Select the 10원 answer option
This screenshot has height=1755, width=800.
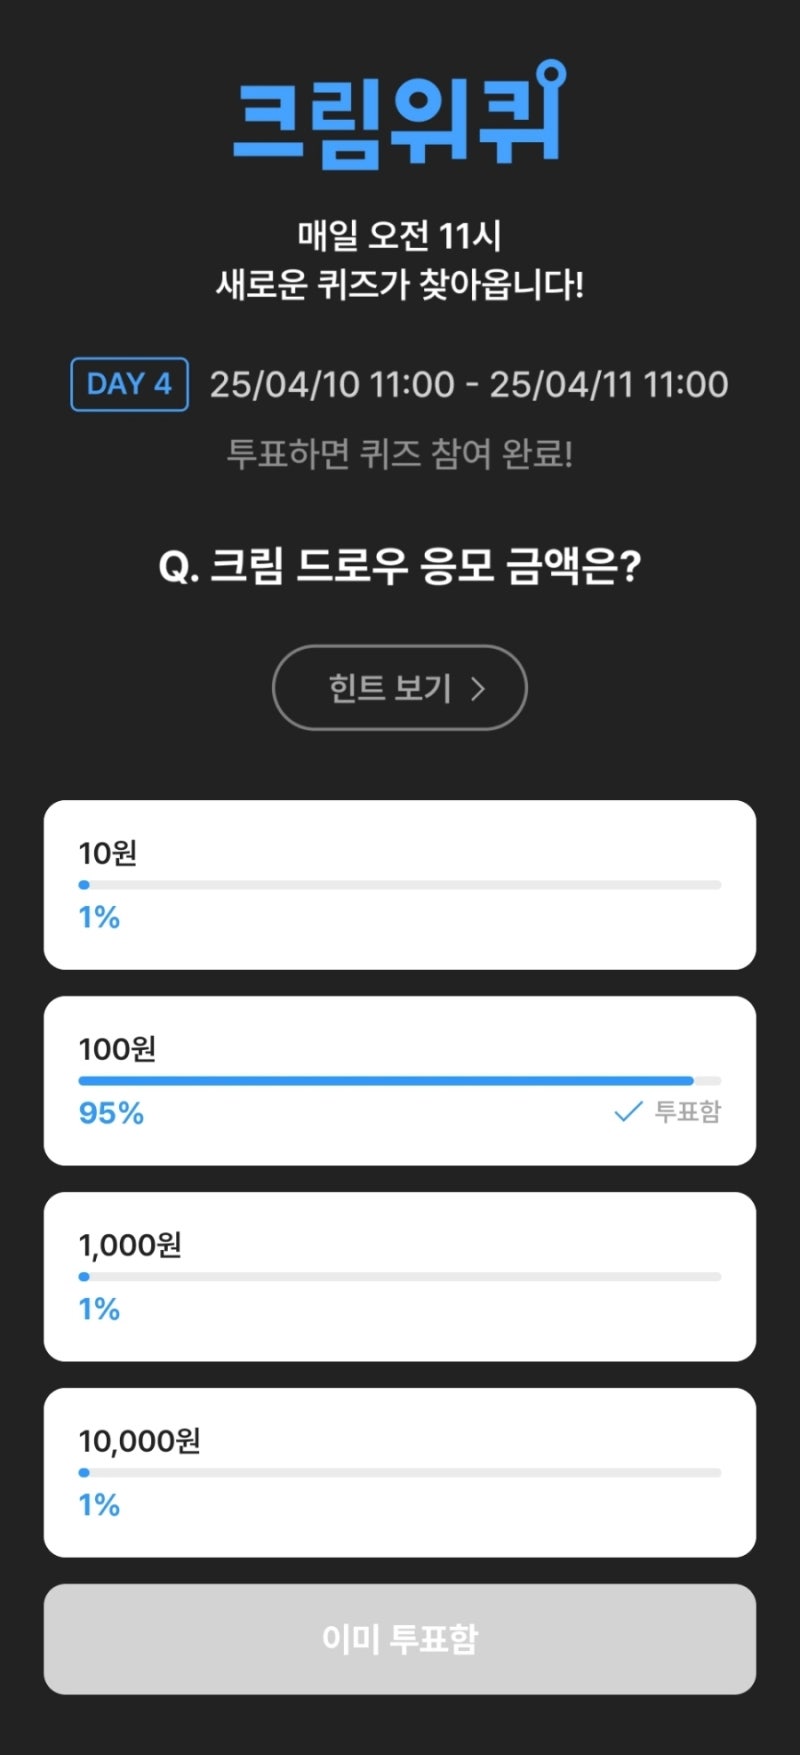(x=400, y=885)
